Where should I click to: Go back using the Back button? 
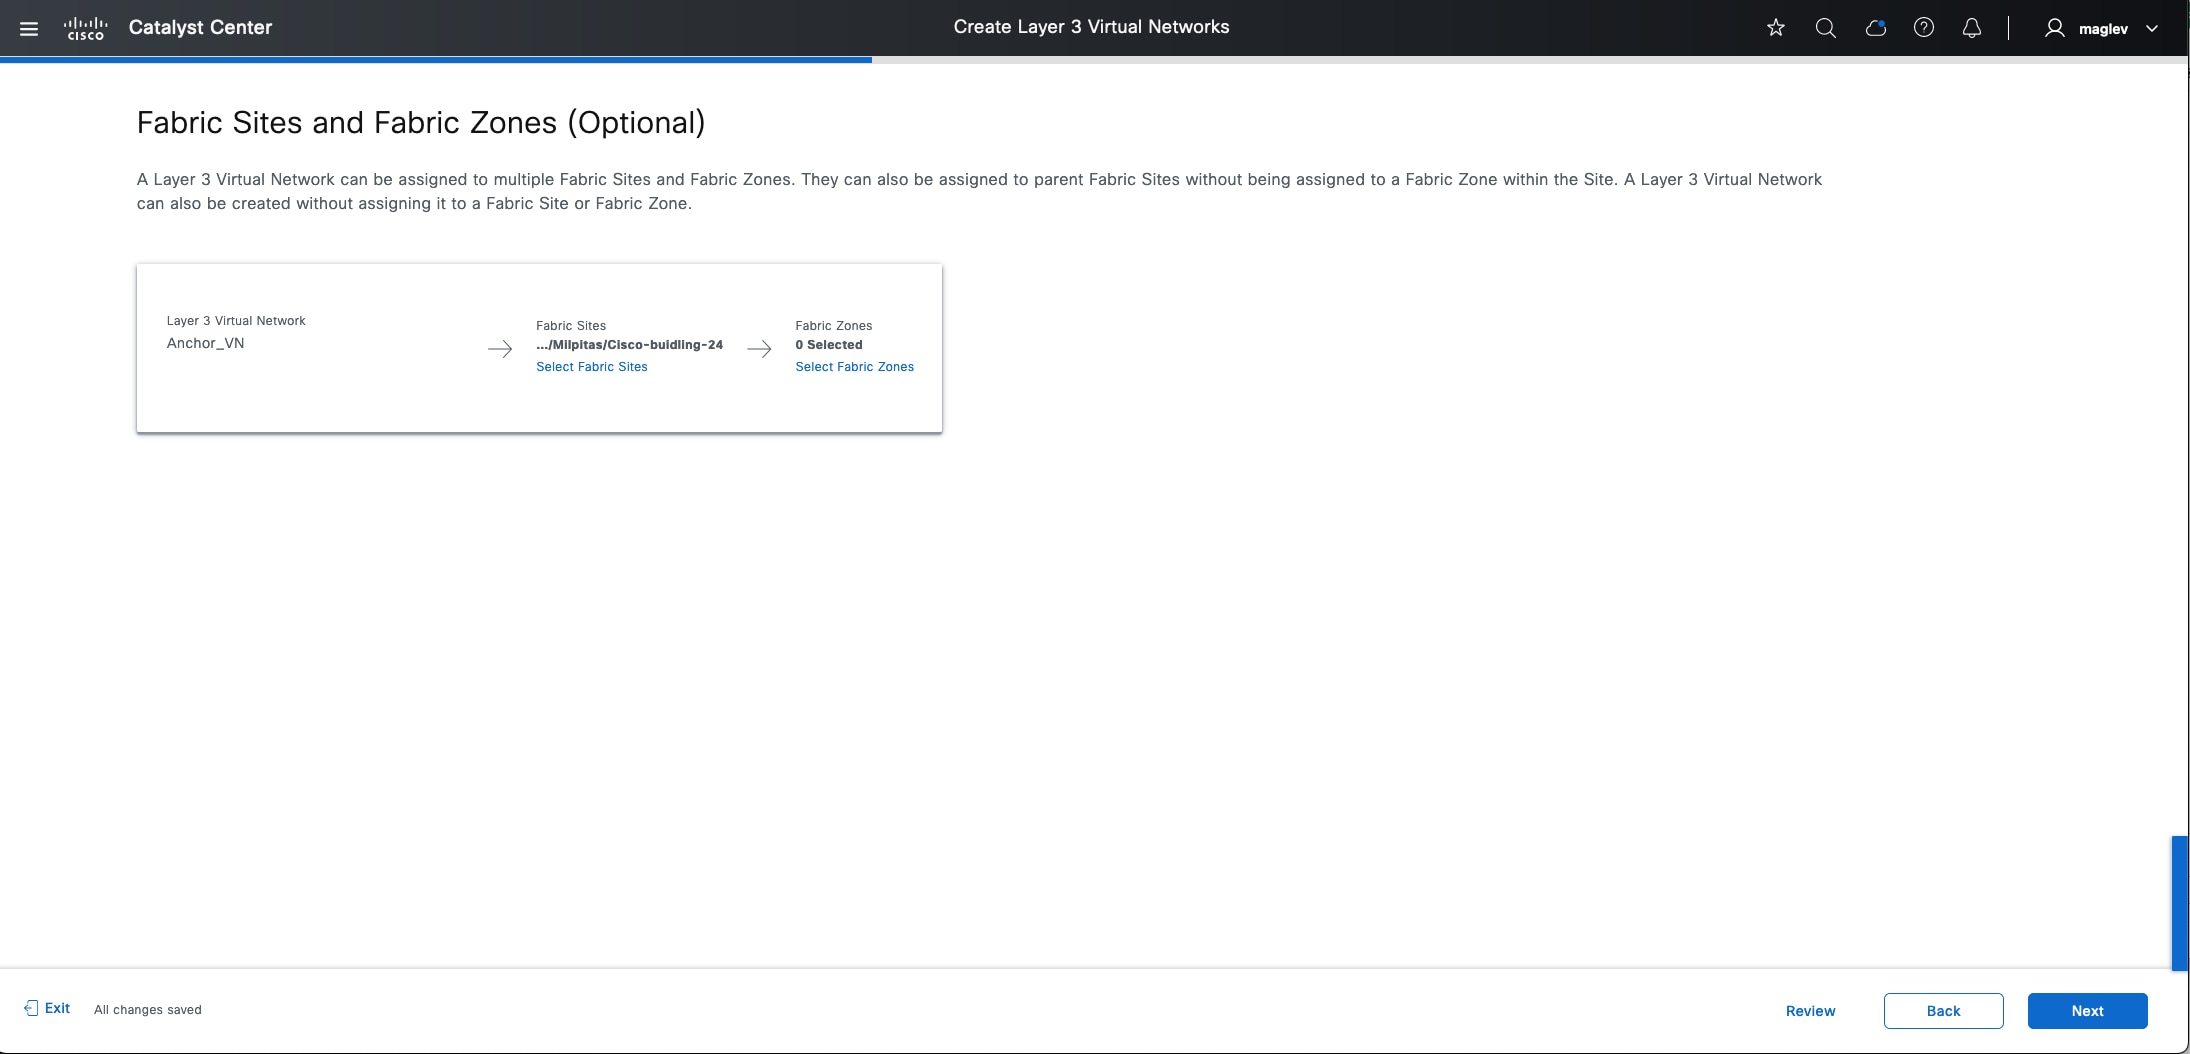[1942, 1010]
